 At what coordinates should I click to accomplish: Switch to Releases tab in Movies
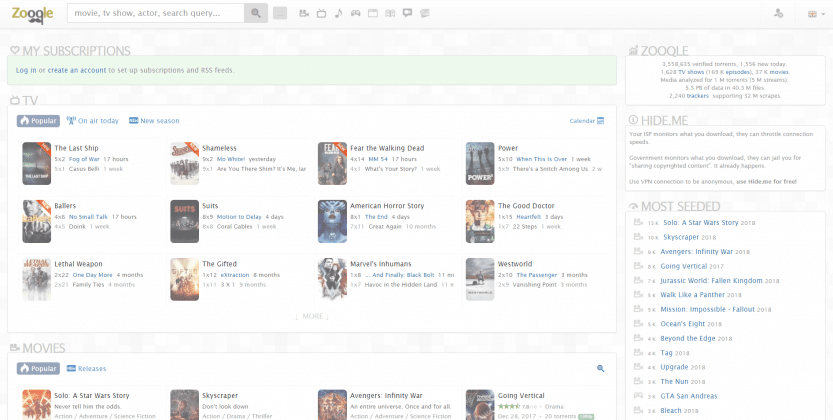(x=86, y=369)
